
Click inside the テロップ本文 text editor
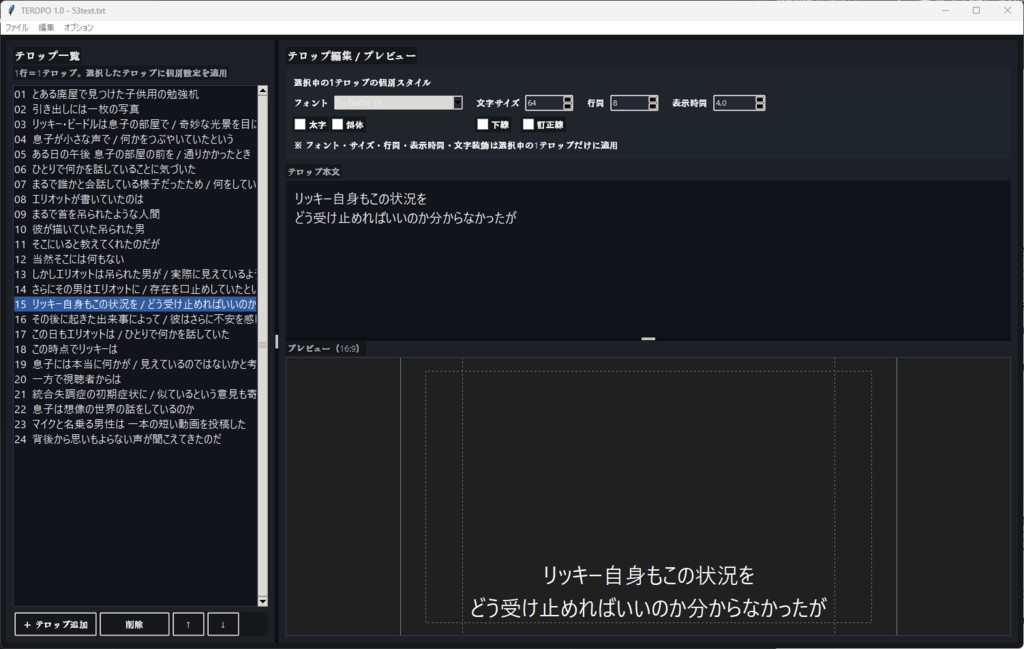(x=648, y=259)
